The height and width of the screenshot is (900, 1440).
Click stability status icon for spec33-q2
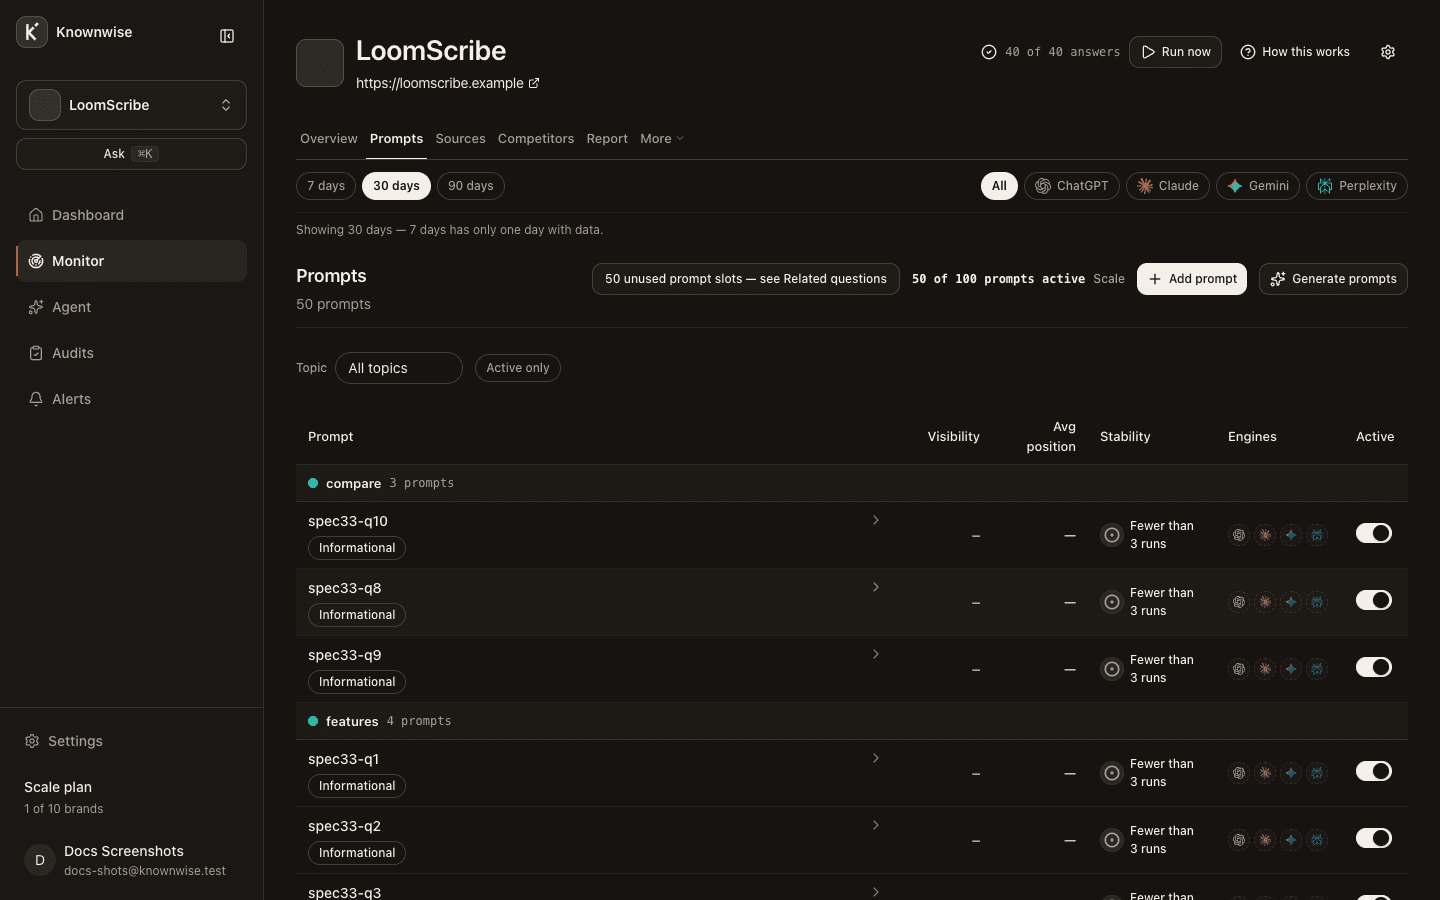[1111, 840]
